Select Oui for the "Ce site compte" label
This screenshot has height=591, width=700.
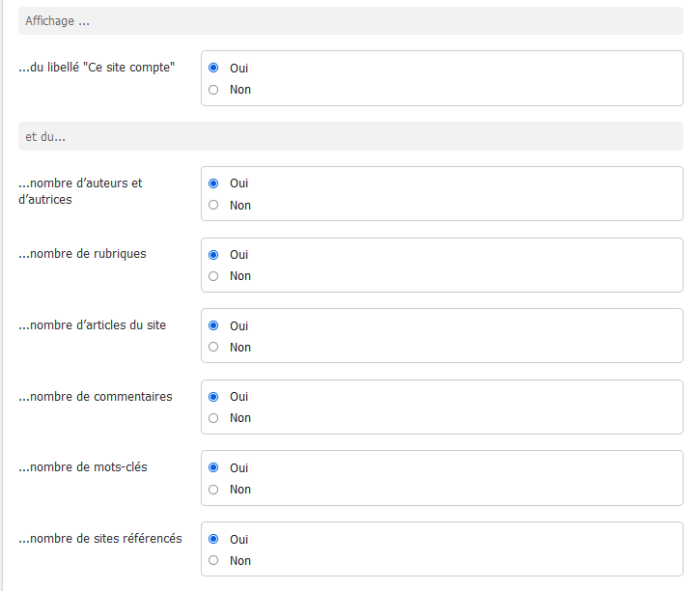click(214, 68)
